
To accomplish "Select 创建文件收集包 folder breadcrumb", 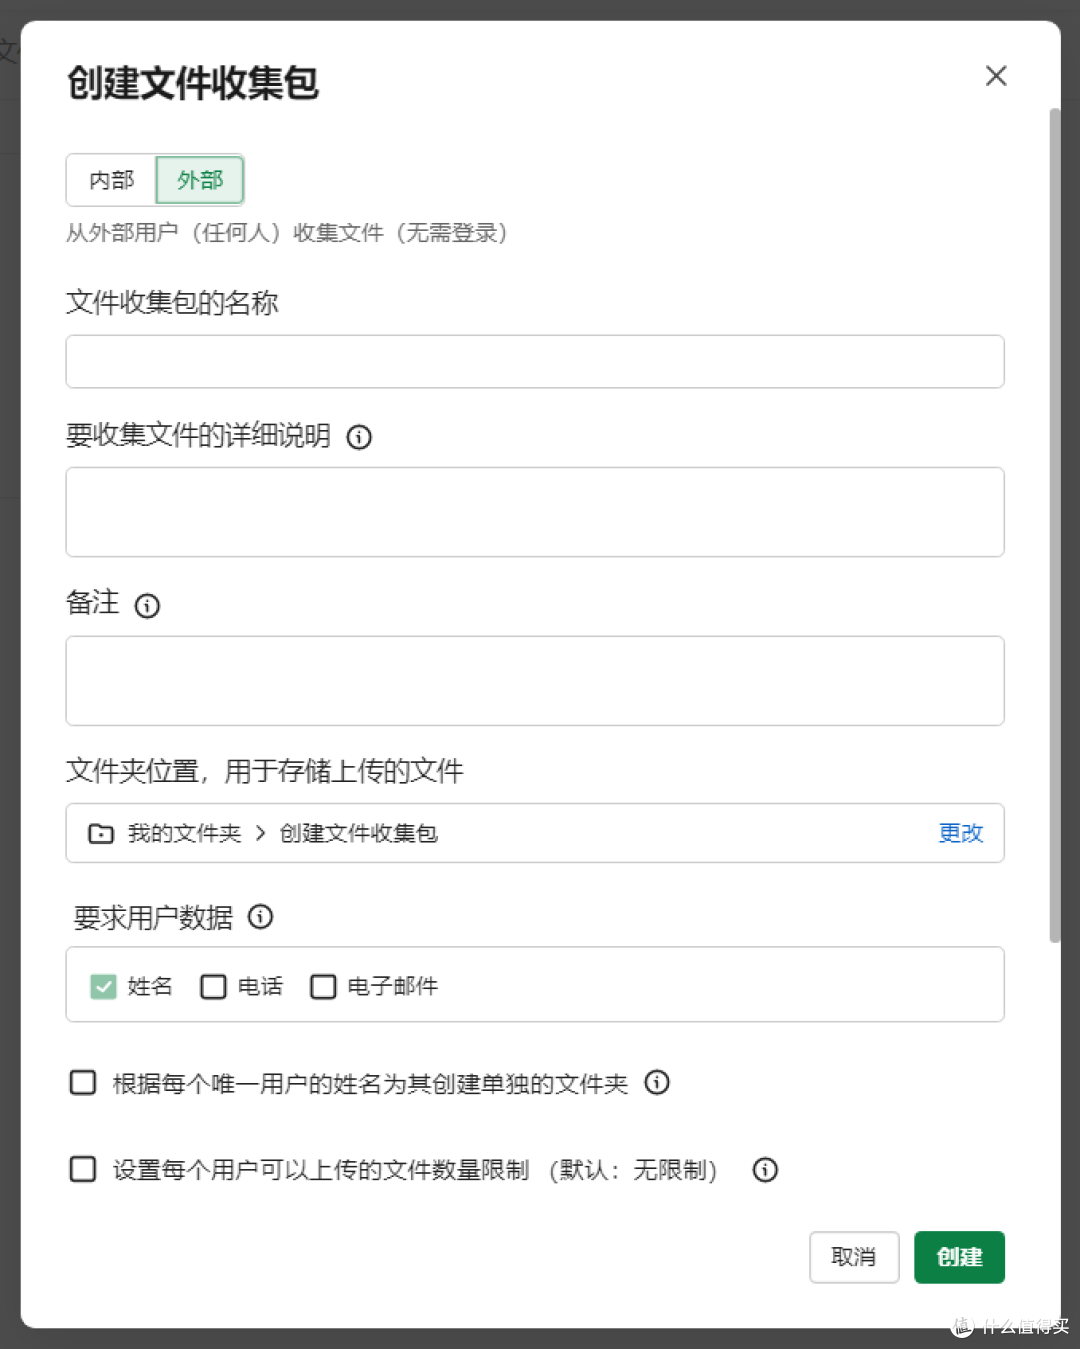I will tap(359, 834).
